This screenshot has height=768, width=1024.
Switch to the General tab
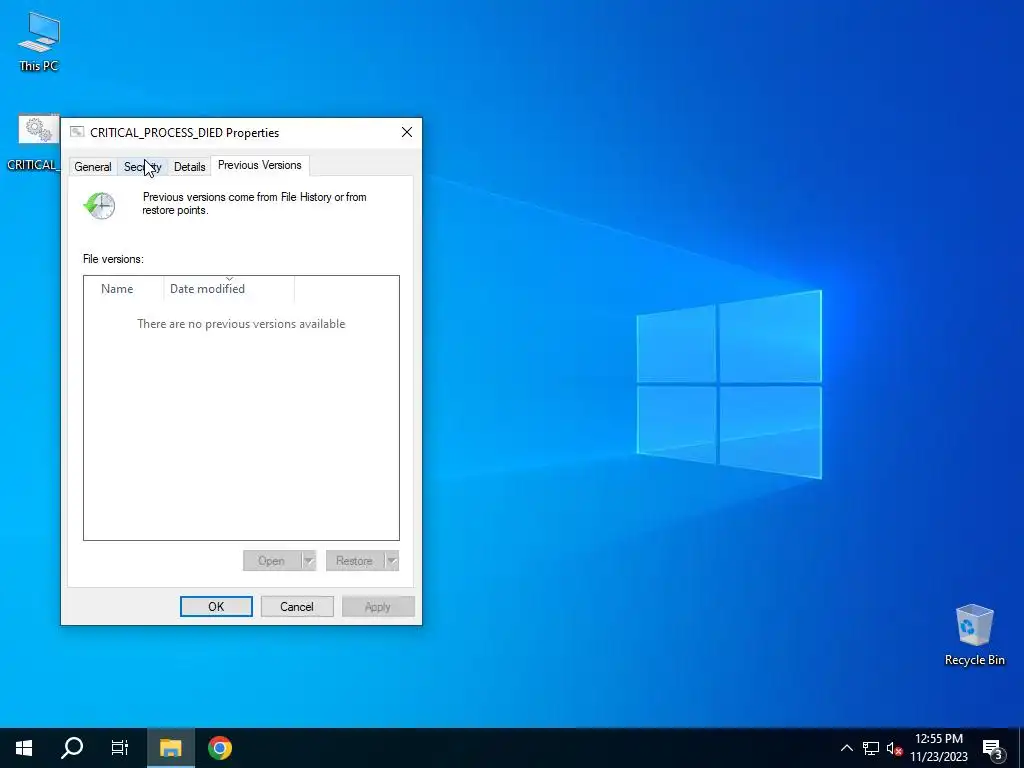click(93, 167)
